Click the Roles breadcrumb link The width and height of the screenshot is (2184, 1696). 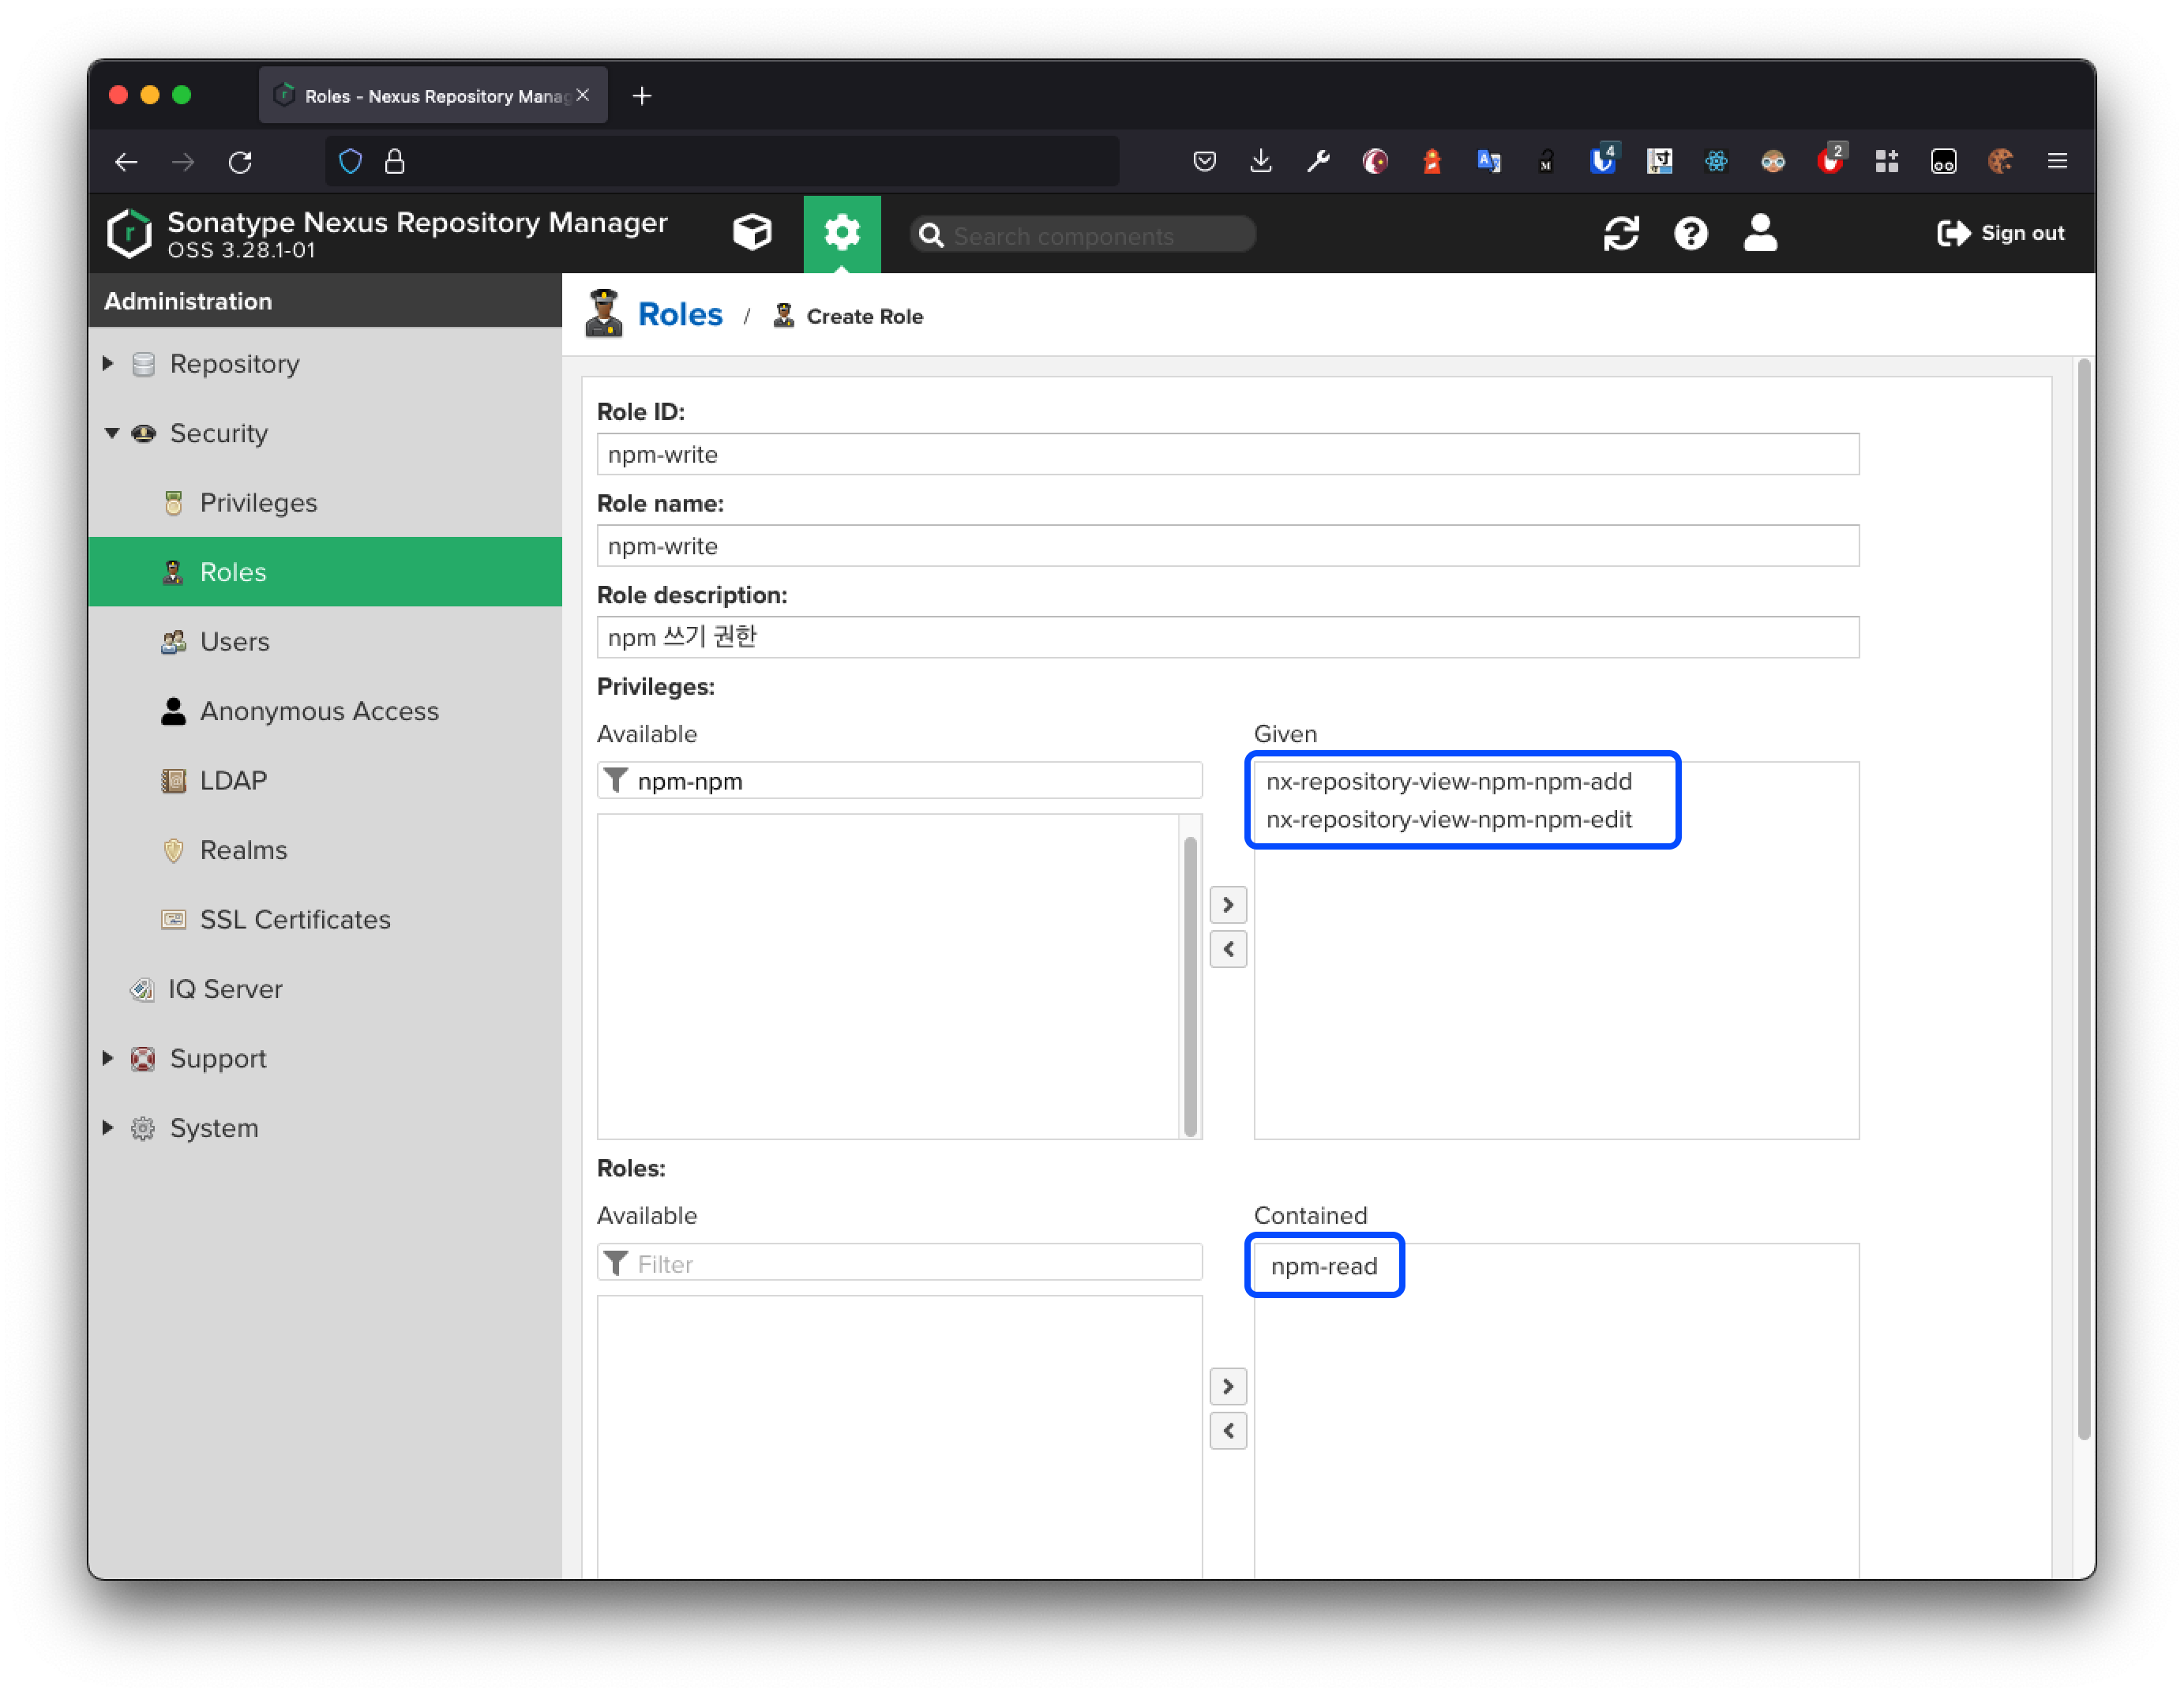pos(680,314)
